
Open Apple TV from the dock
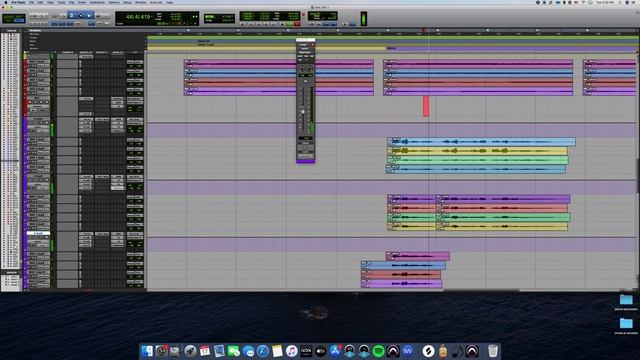coord(320,351)
